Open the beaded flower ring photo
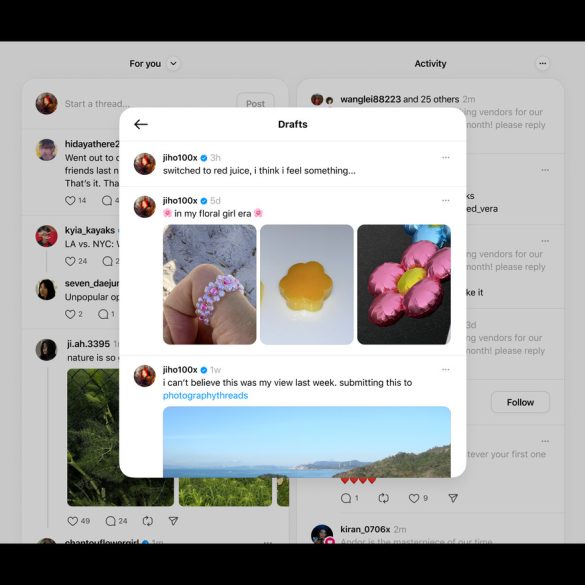Screen dimensions: 585x585 click(x=210, y=284)
